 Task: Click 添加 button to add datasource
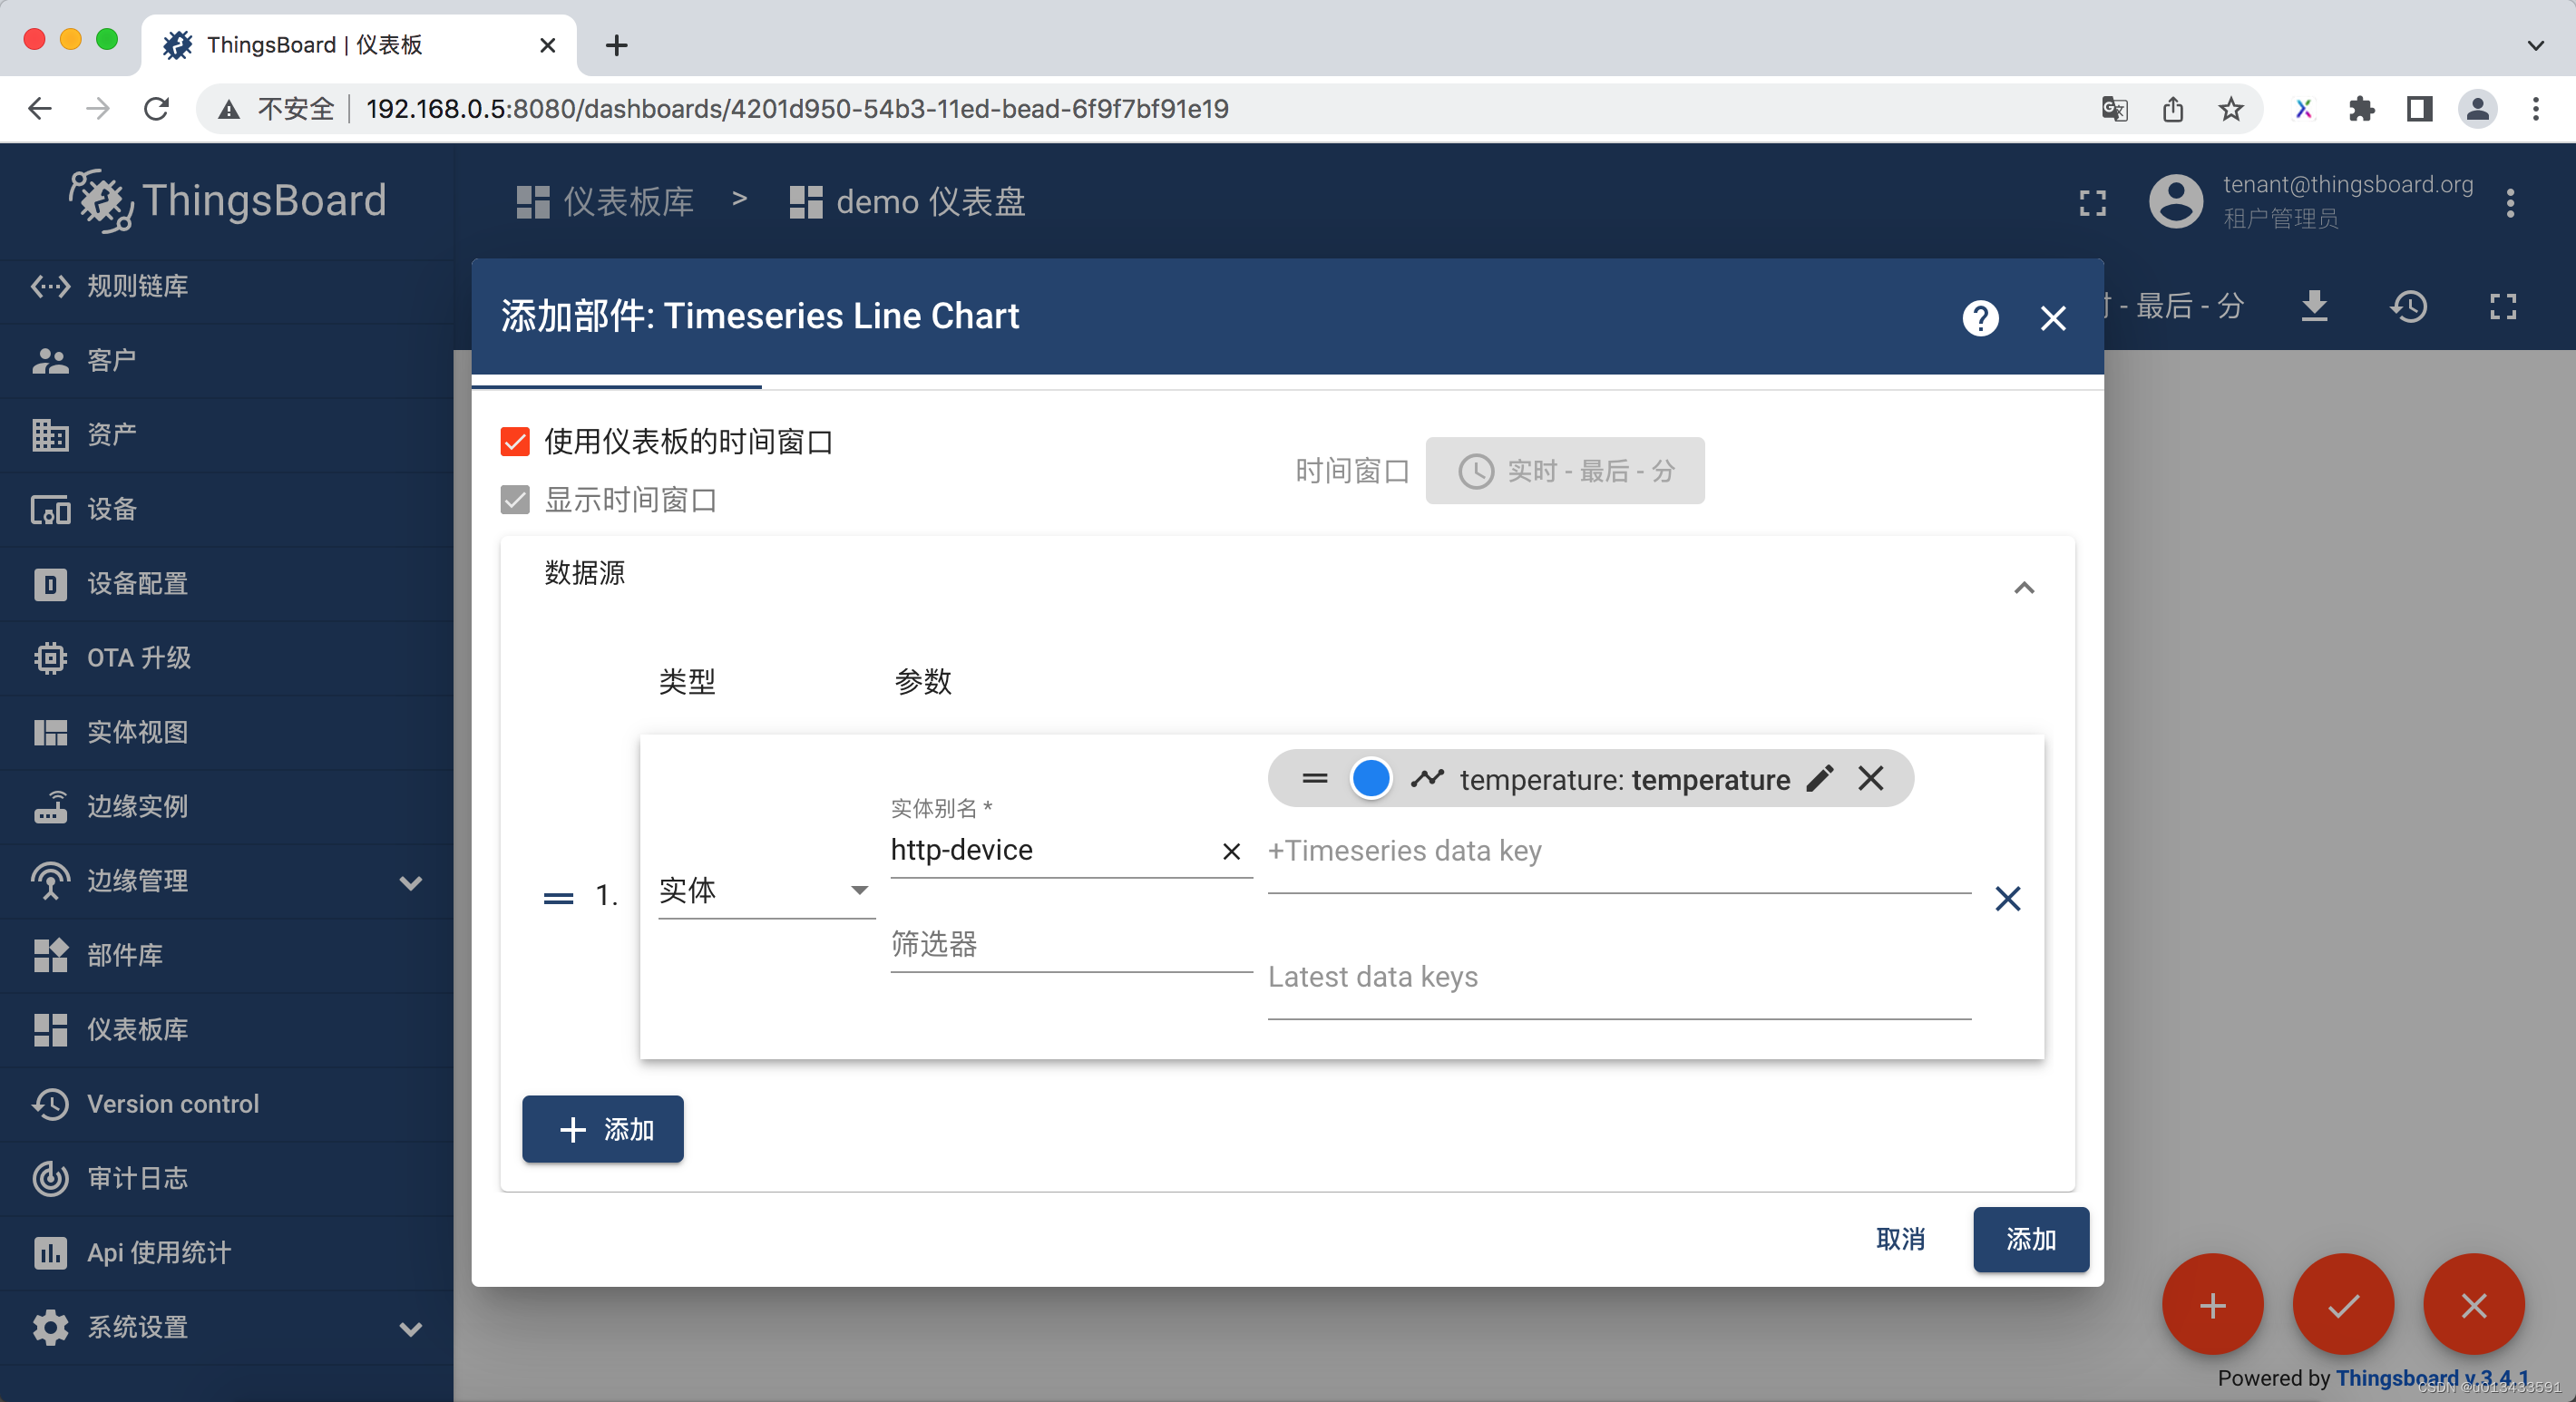click(x=602, y=1129)
